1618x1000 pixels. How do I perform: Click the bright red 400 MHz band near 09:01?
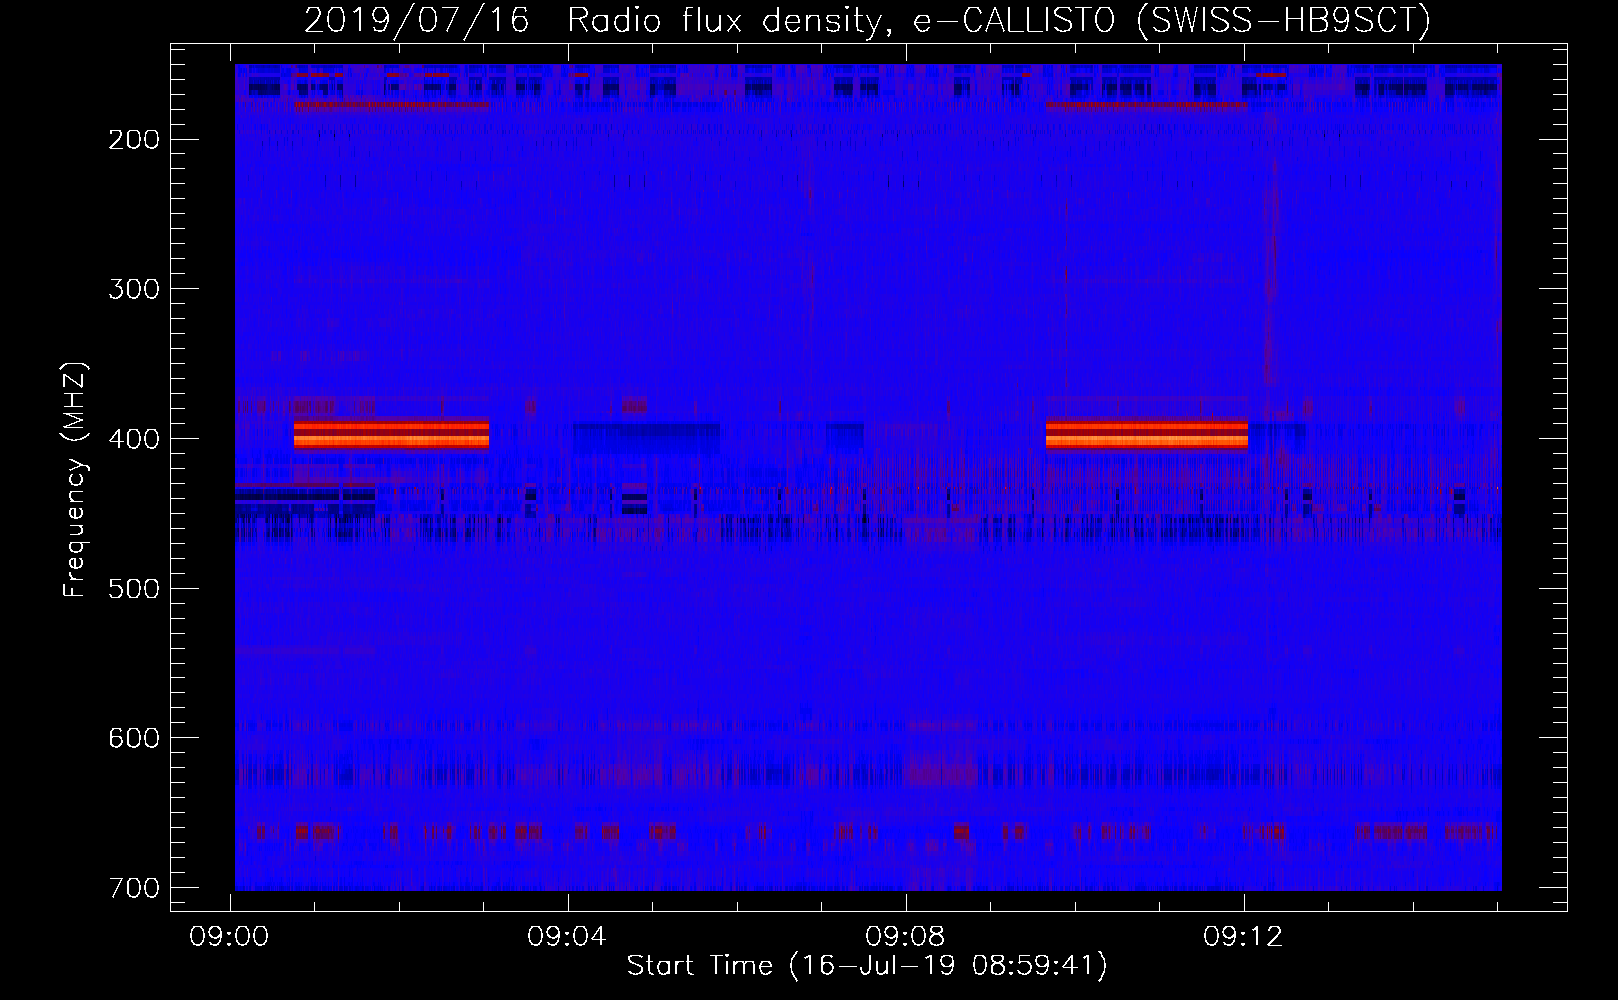391,434
